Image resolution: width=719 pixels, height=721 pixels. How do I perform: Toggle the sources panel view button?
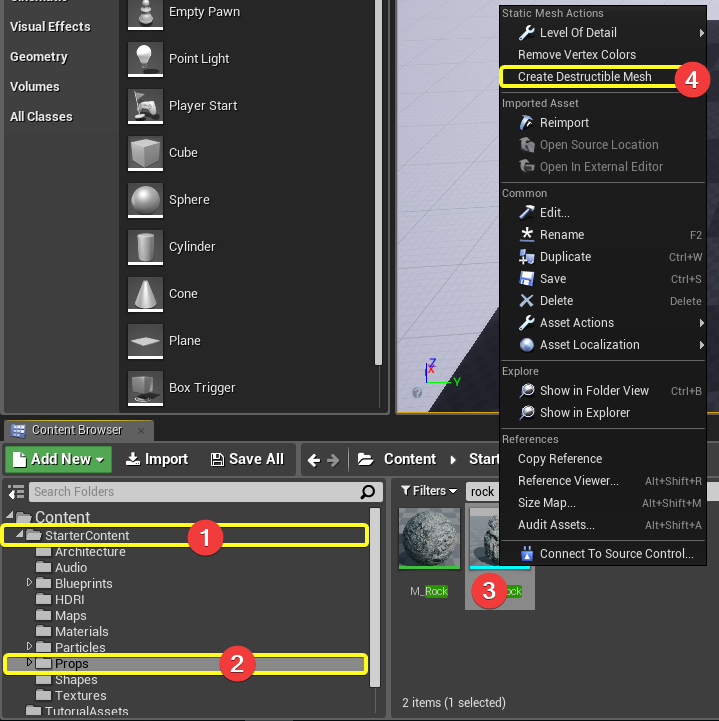click(15, 492)
